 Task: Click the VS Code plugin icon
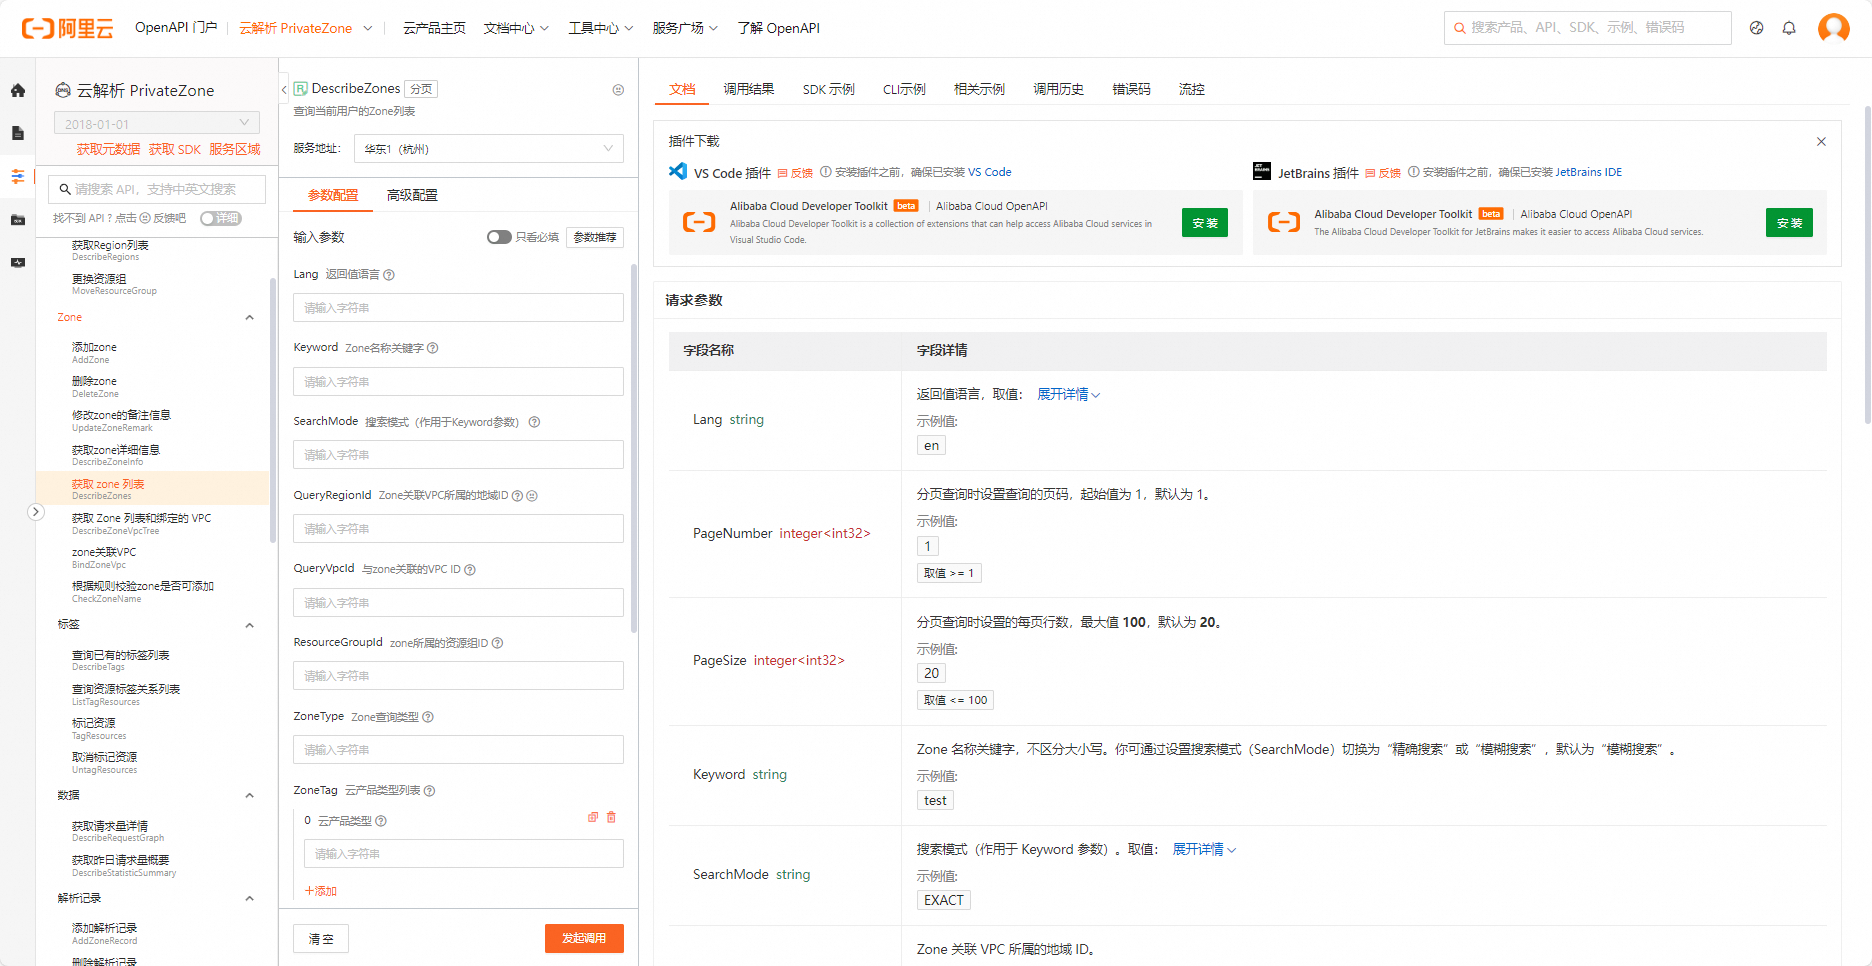coord(678,171)
